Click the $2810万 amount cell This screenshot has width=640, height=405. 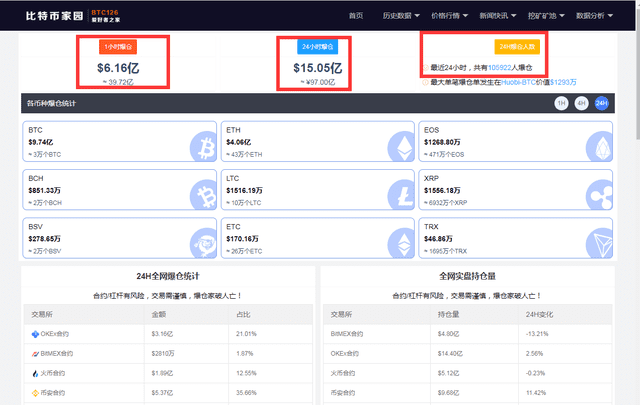[x=163, y=354]
